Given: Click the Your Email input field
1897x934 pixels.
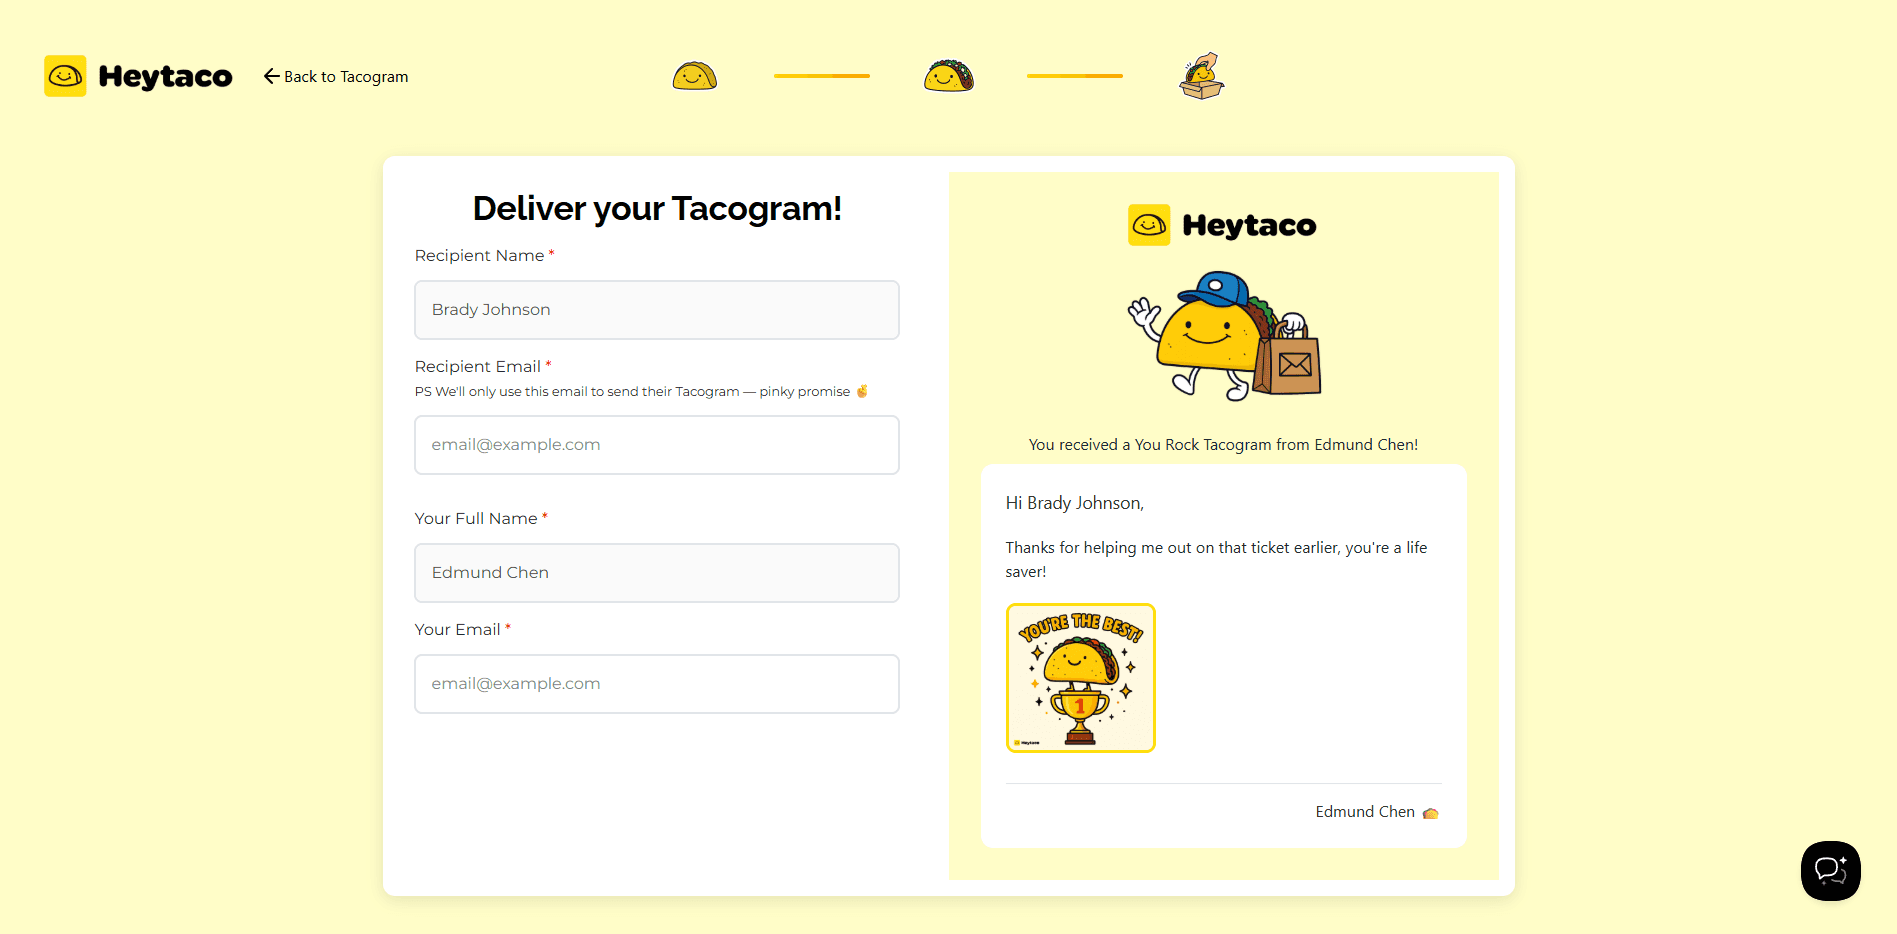Looking at the screenshot, I should pos(657,684).
